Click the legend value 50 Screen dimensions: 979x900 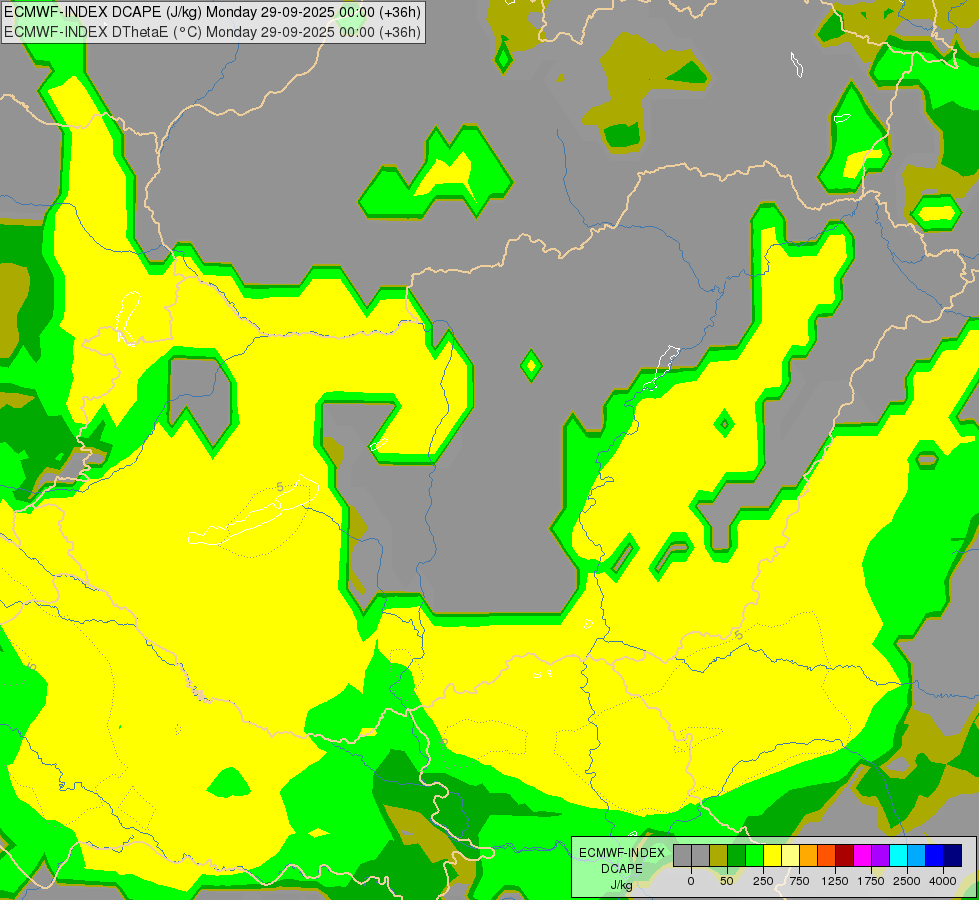point(727,881)
